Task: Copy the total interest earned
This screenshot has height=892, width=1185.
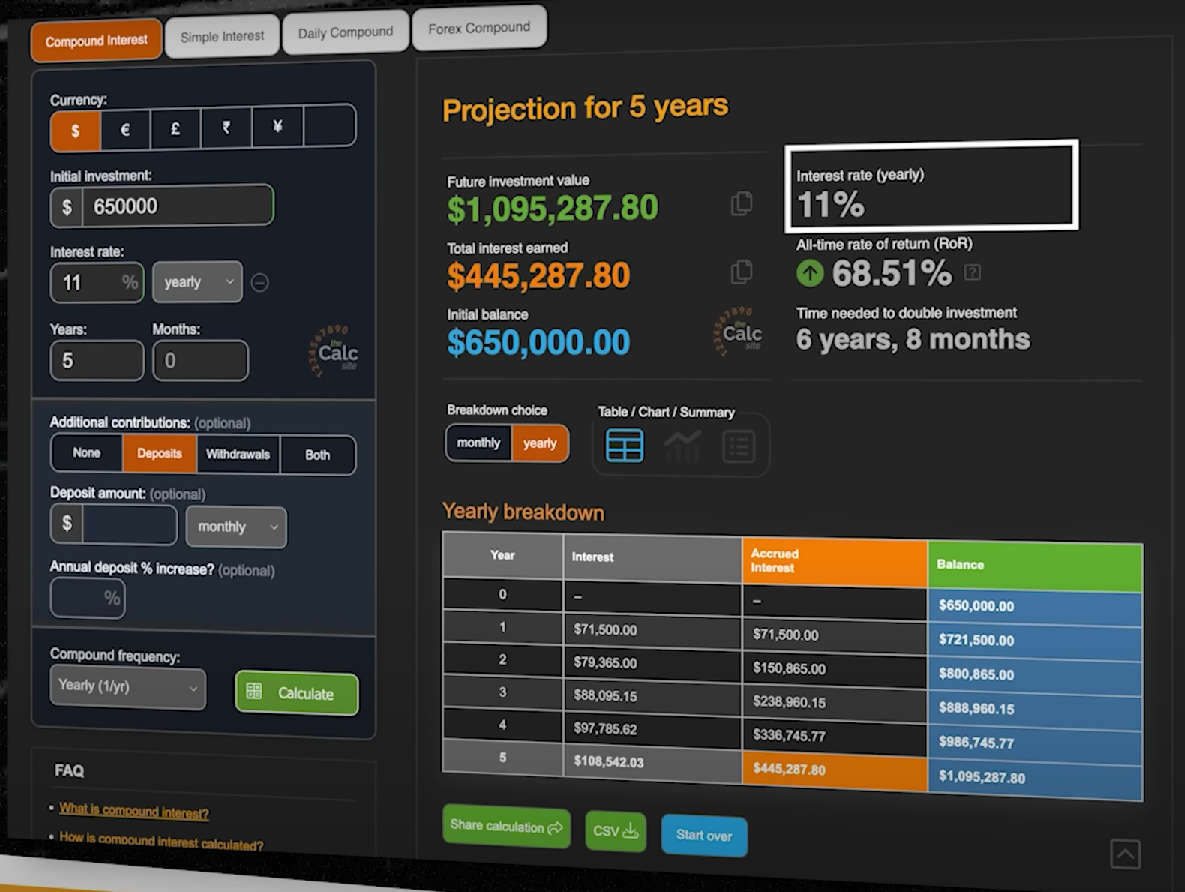Action: click(741, 271)
